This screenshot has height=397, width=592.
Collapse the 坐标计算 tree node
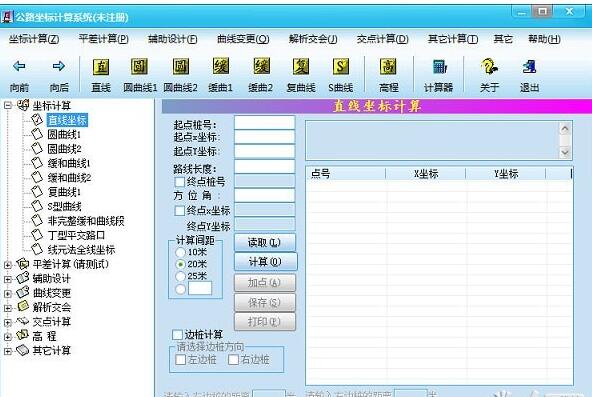[x=8, y=105]
